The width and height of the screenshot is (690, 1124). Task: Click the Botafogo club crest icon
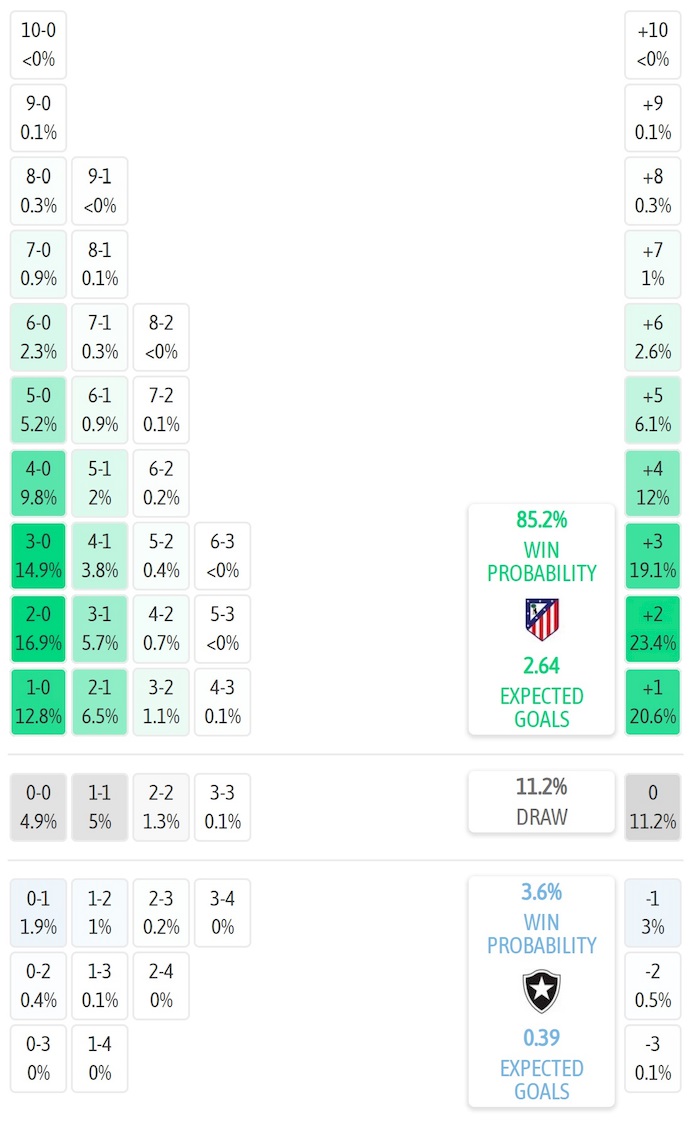(x=541, y=991)
